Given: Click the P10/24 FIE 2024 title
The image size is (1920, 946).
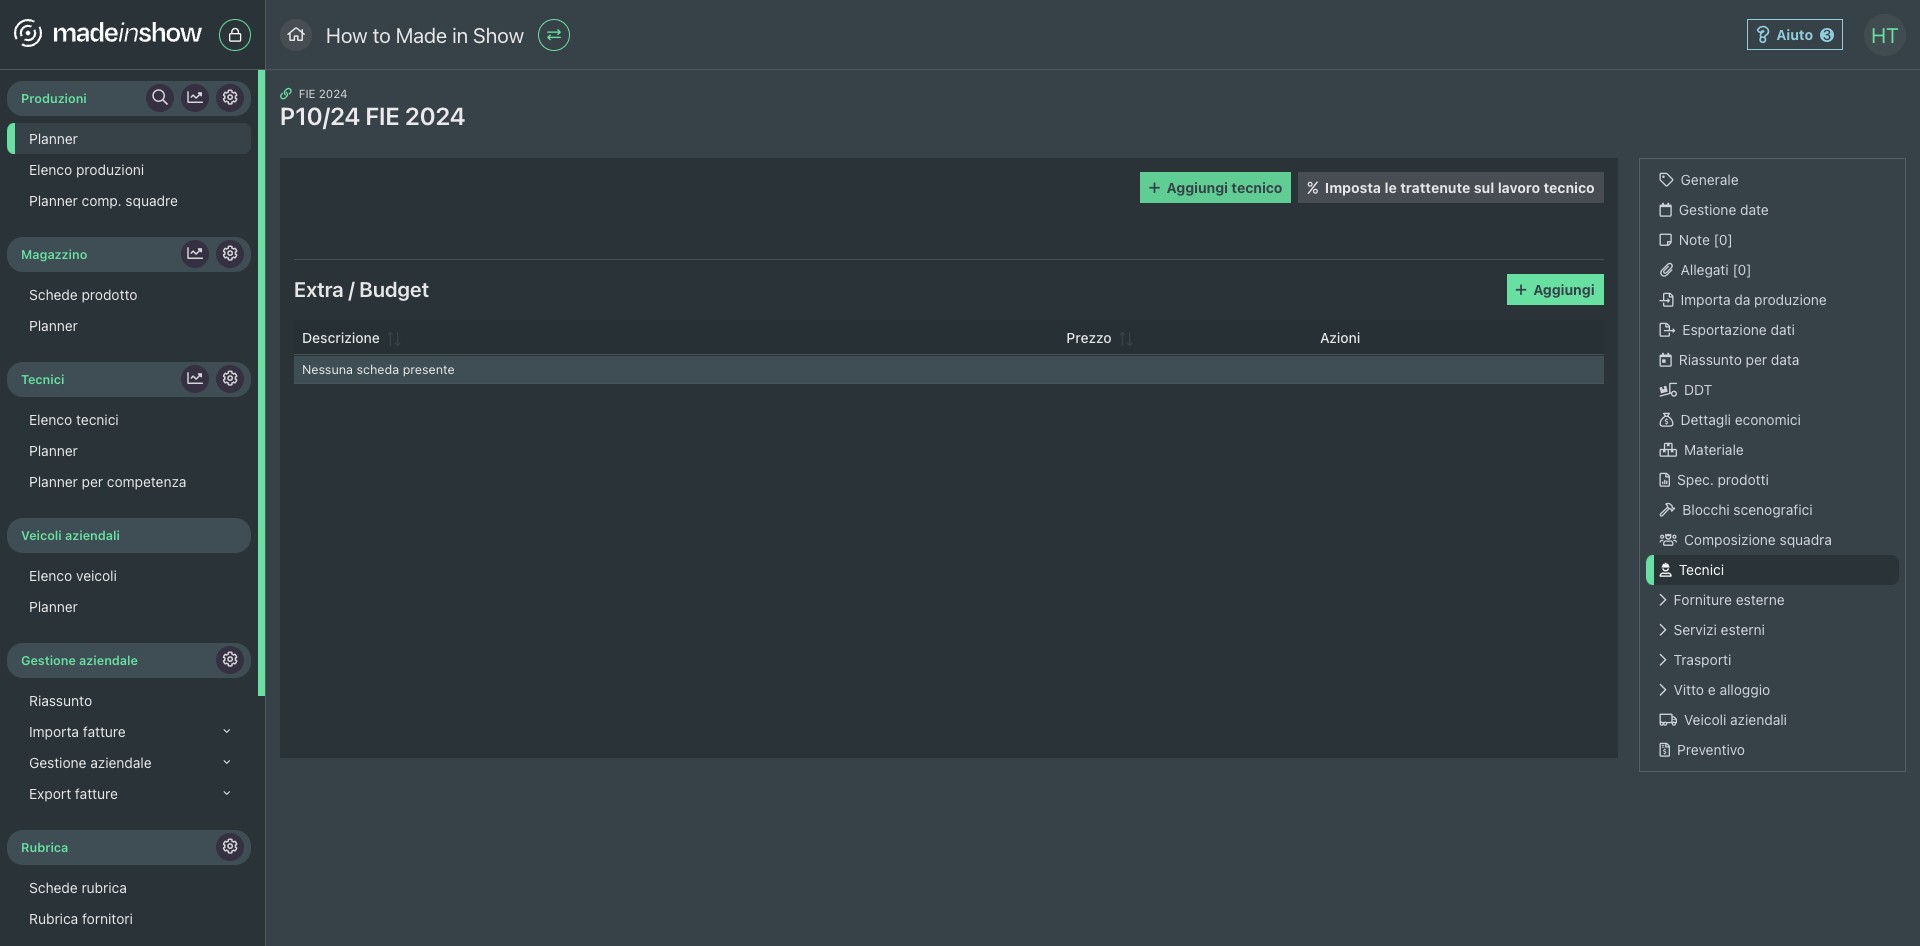Looking at the screenshot, I should (x=372, y=117).
